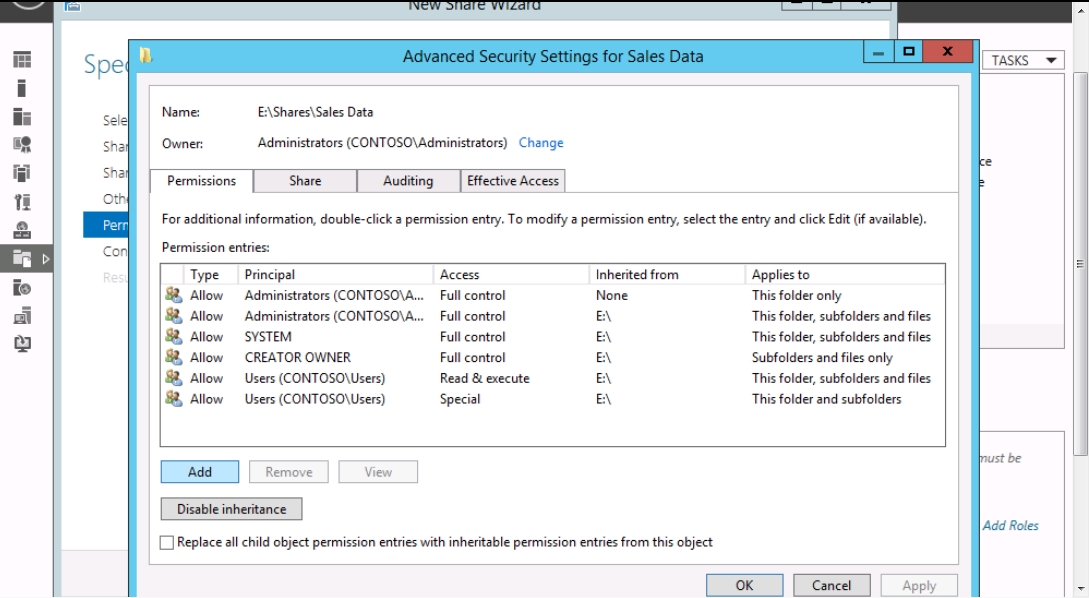The image size is (1089, 598).
Task: Click the Disable inheritance button
Action: tap(231, 509)
